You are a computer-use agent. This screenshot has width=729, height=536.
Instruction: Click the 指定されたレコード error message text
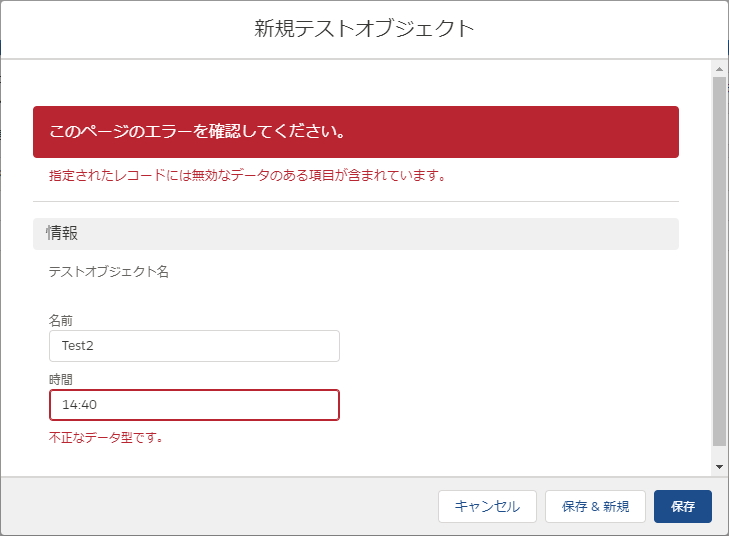coord(247,176)
